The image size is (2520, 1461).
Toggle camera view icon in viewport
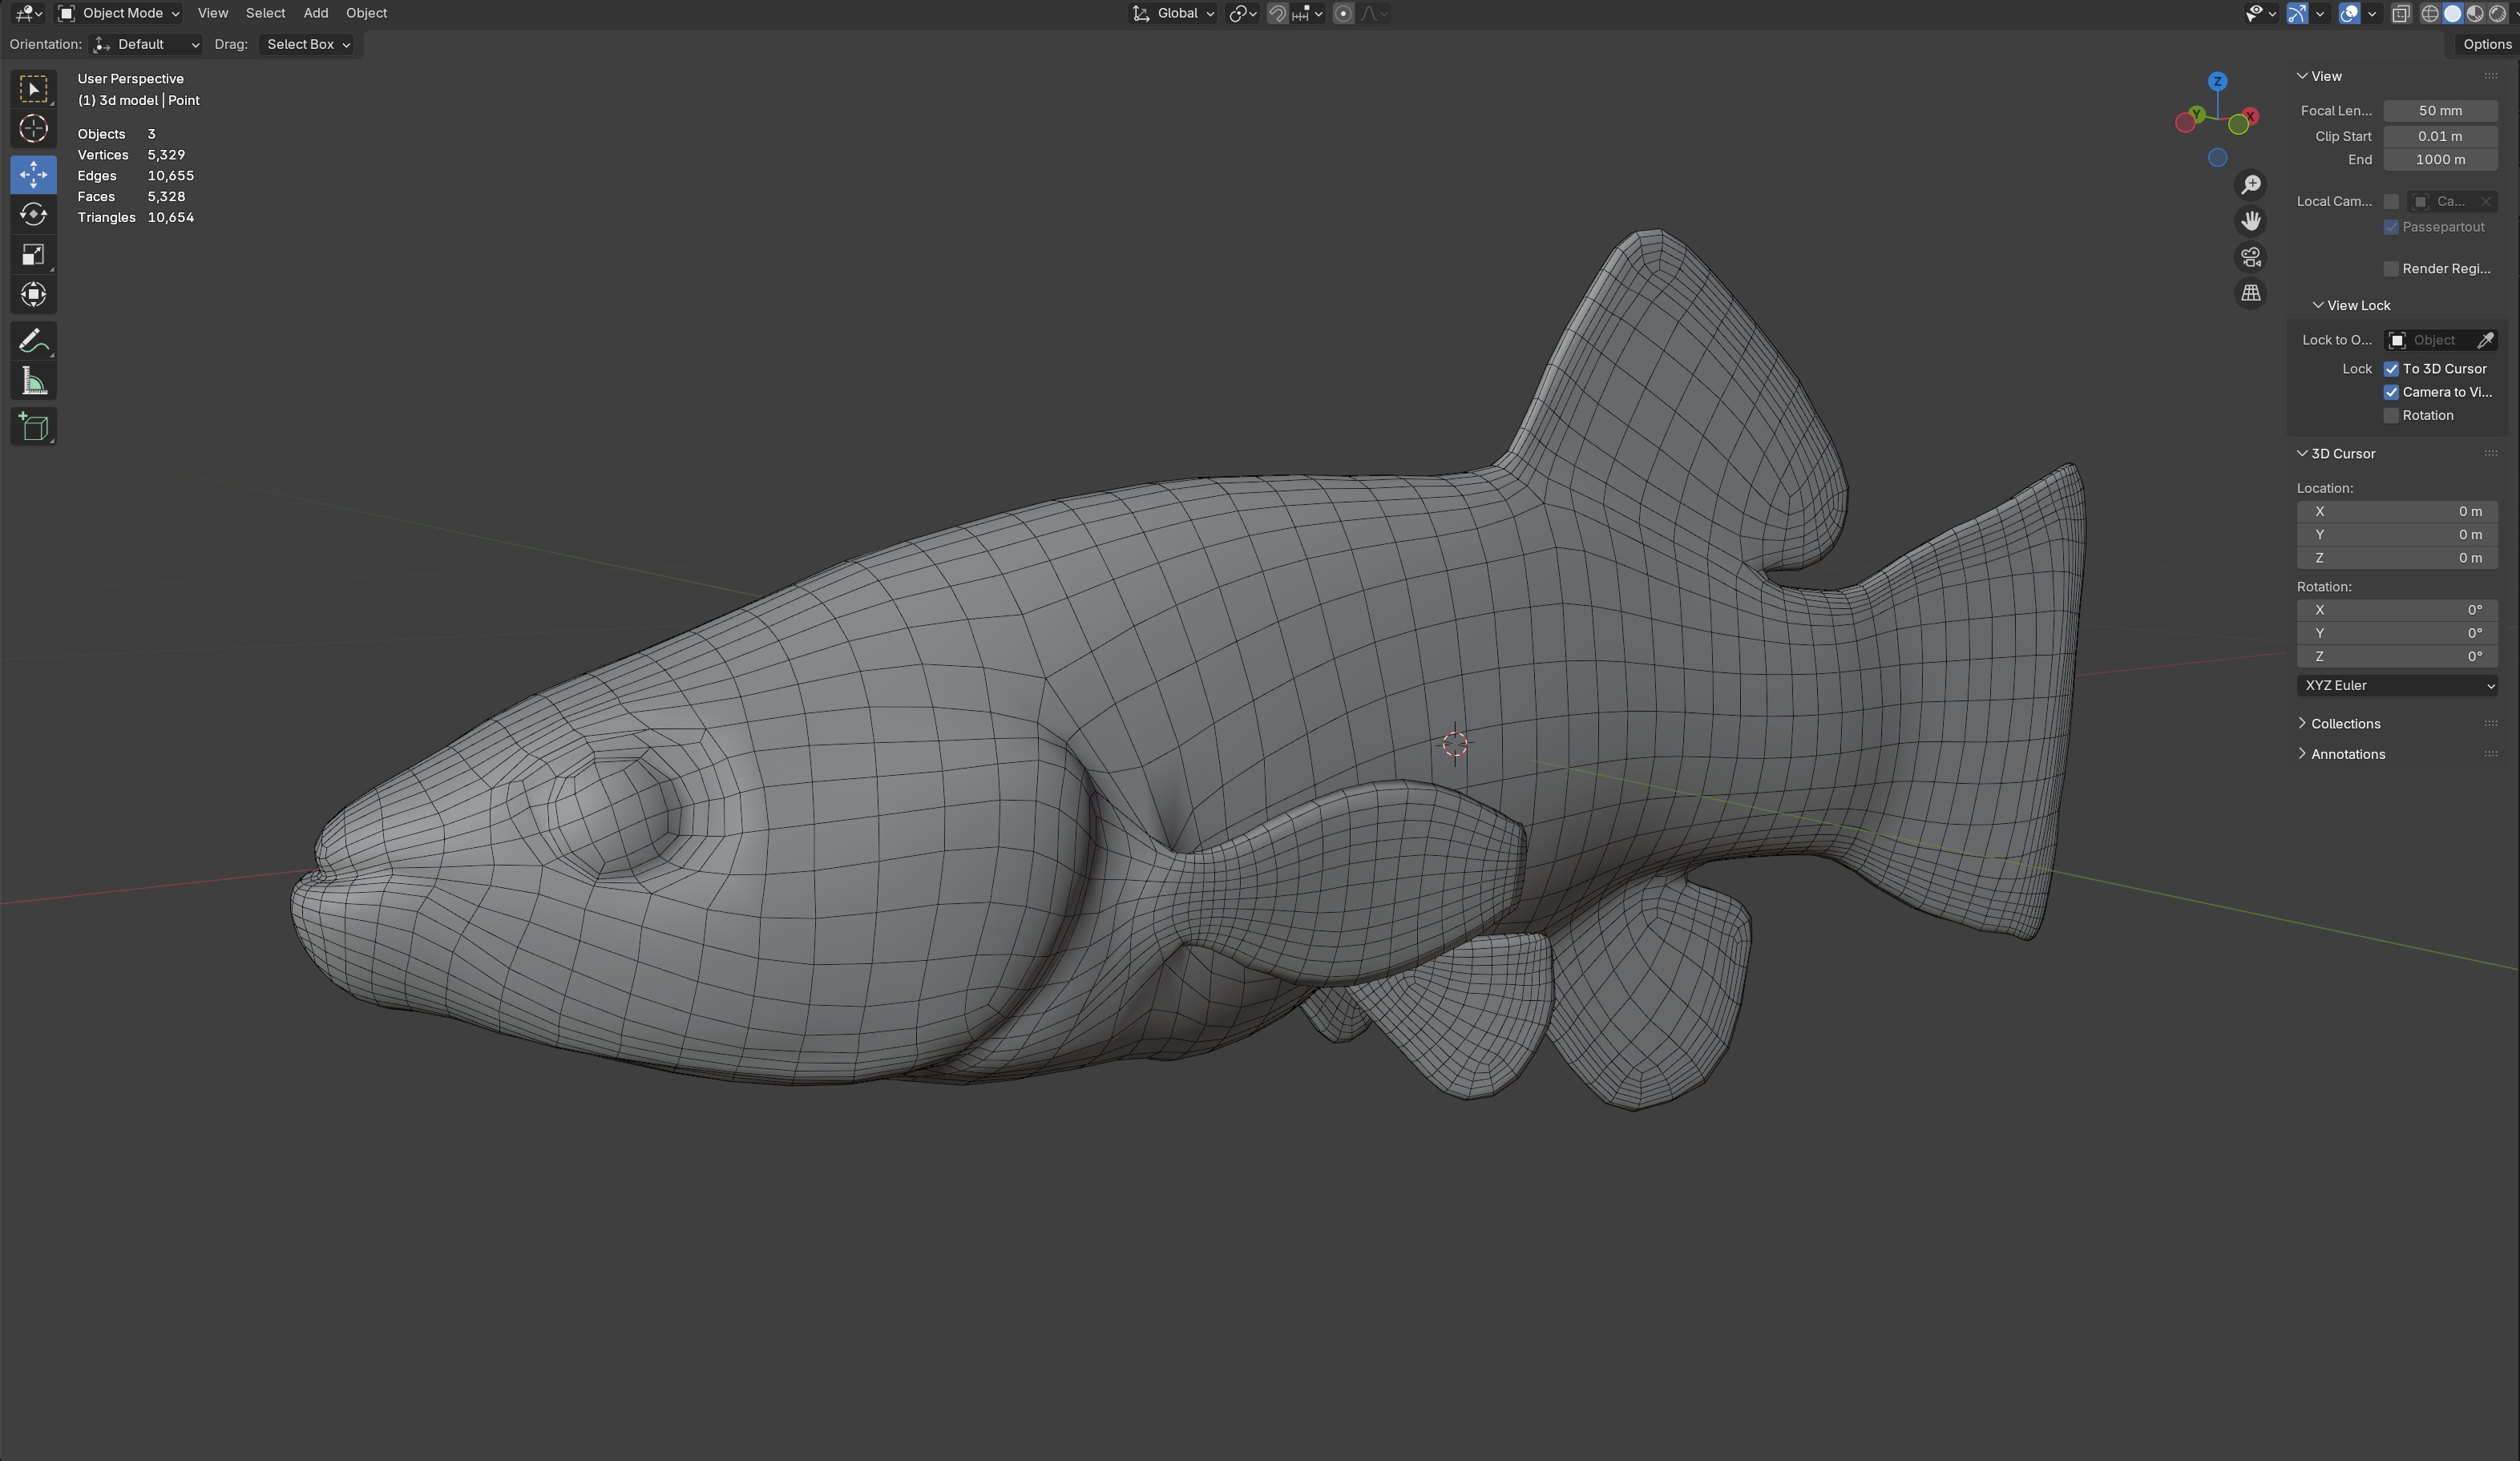tap(2250, 257)
